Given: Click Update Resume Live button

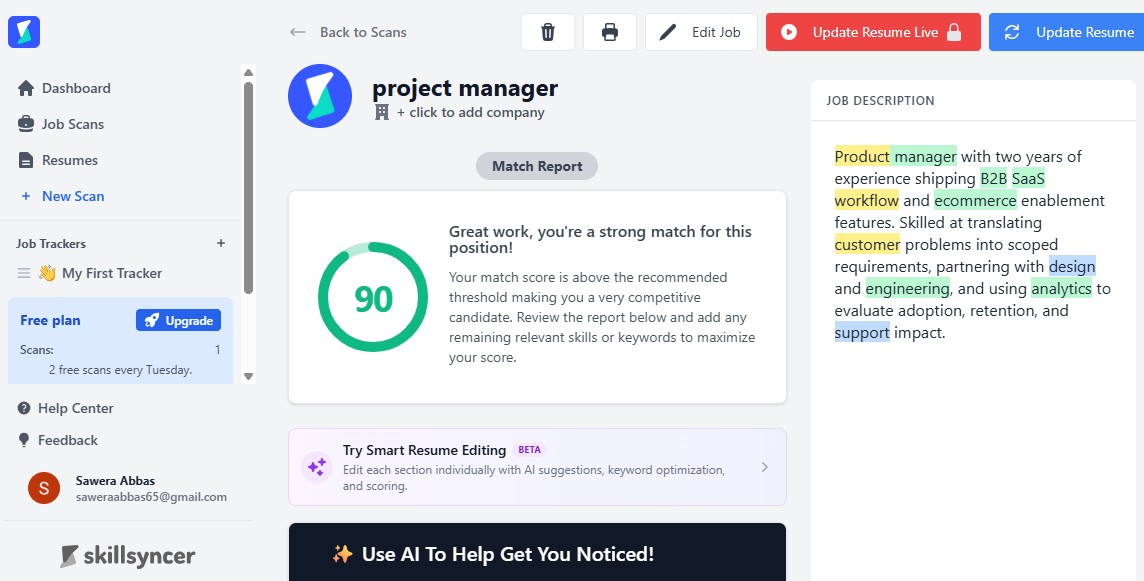Looking at the screenshot, I should (x=873, y=32).
